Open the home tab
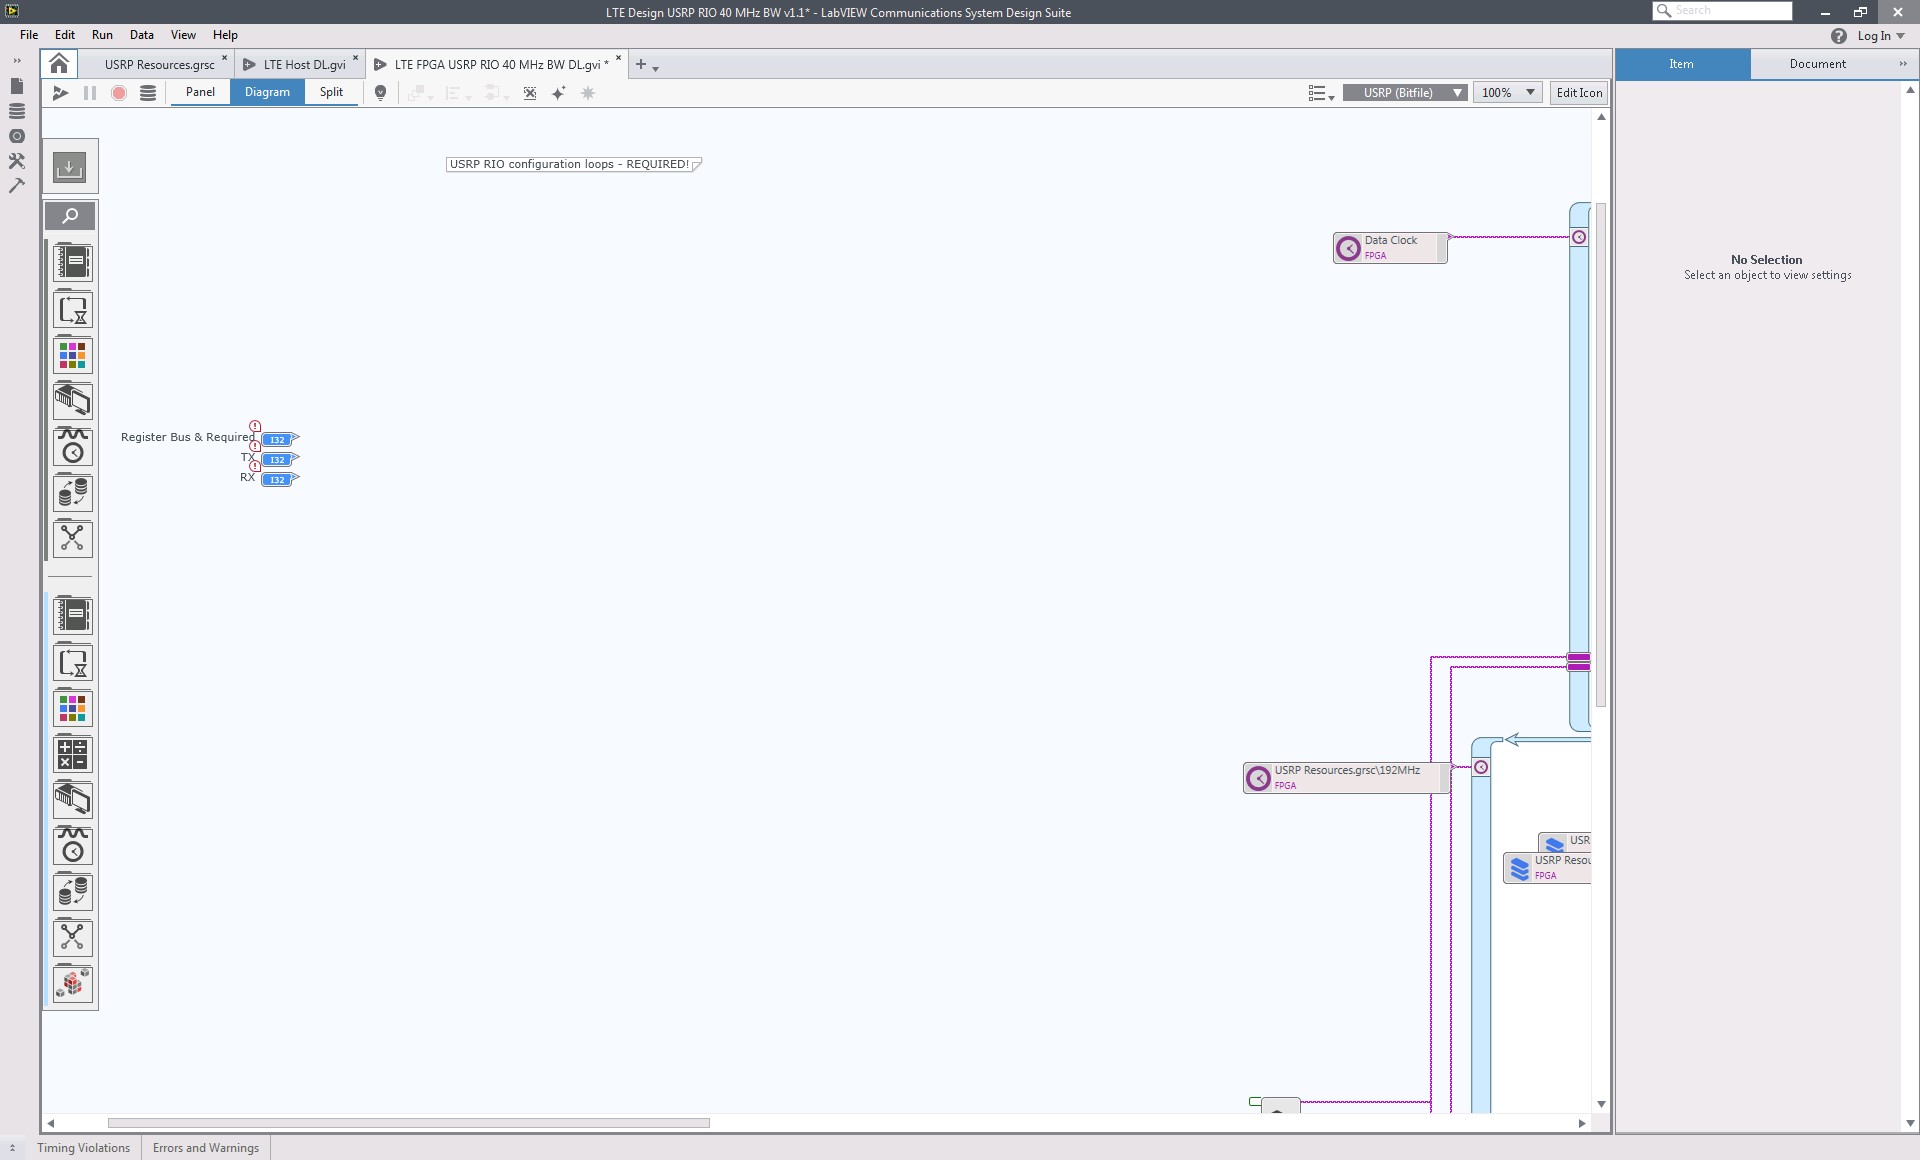The height and width of the screenshot is (1160, 1920). pos(59,64)
